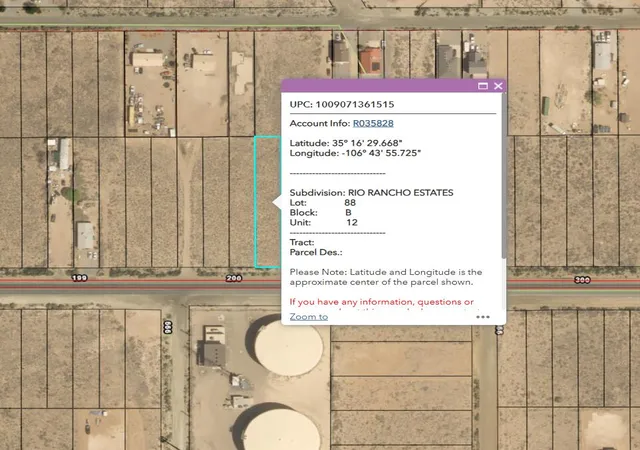The height and width of the screenshot is (450, 640).
Task: Click the 199 address label on the road
Action: (79, 278)
